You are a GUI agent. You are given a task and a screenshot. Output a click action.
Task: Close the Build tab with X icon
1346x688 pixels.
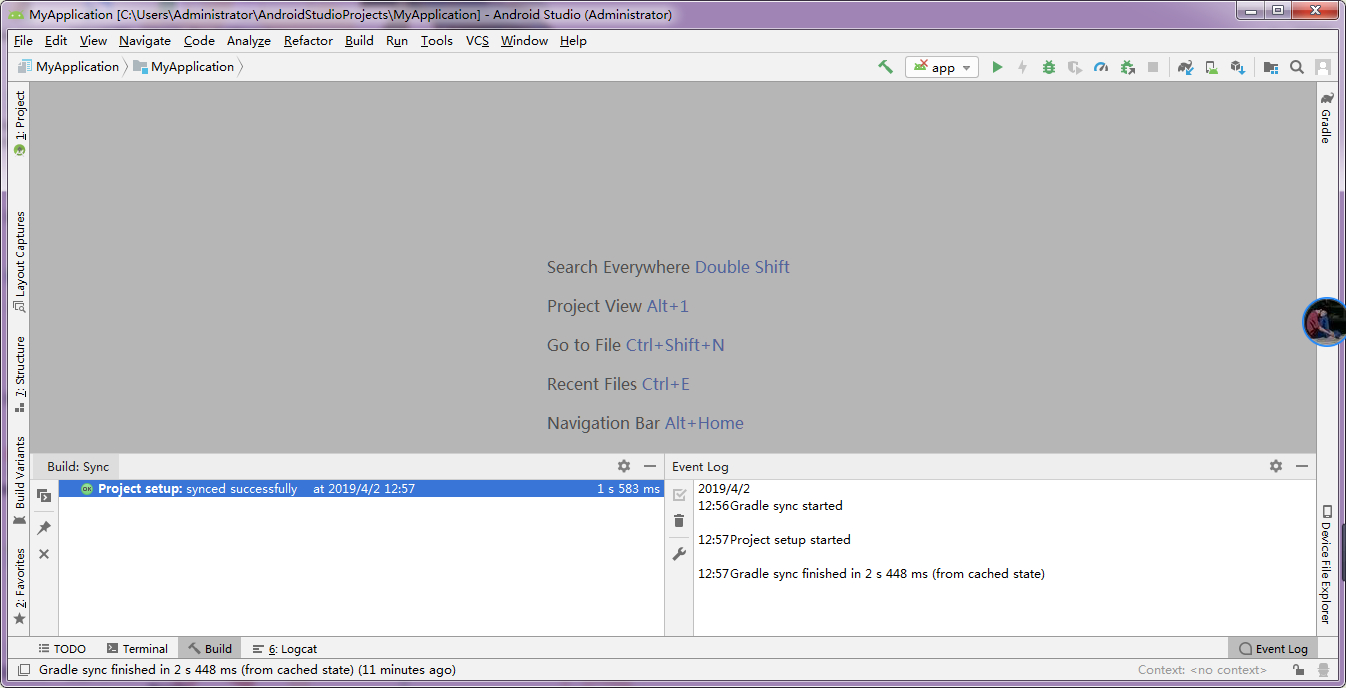(x=44, y=554)
